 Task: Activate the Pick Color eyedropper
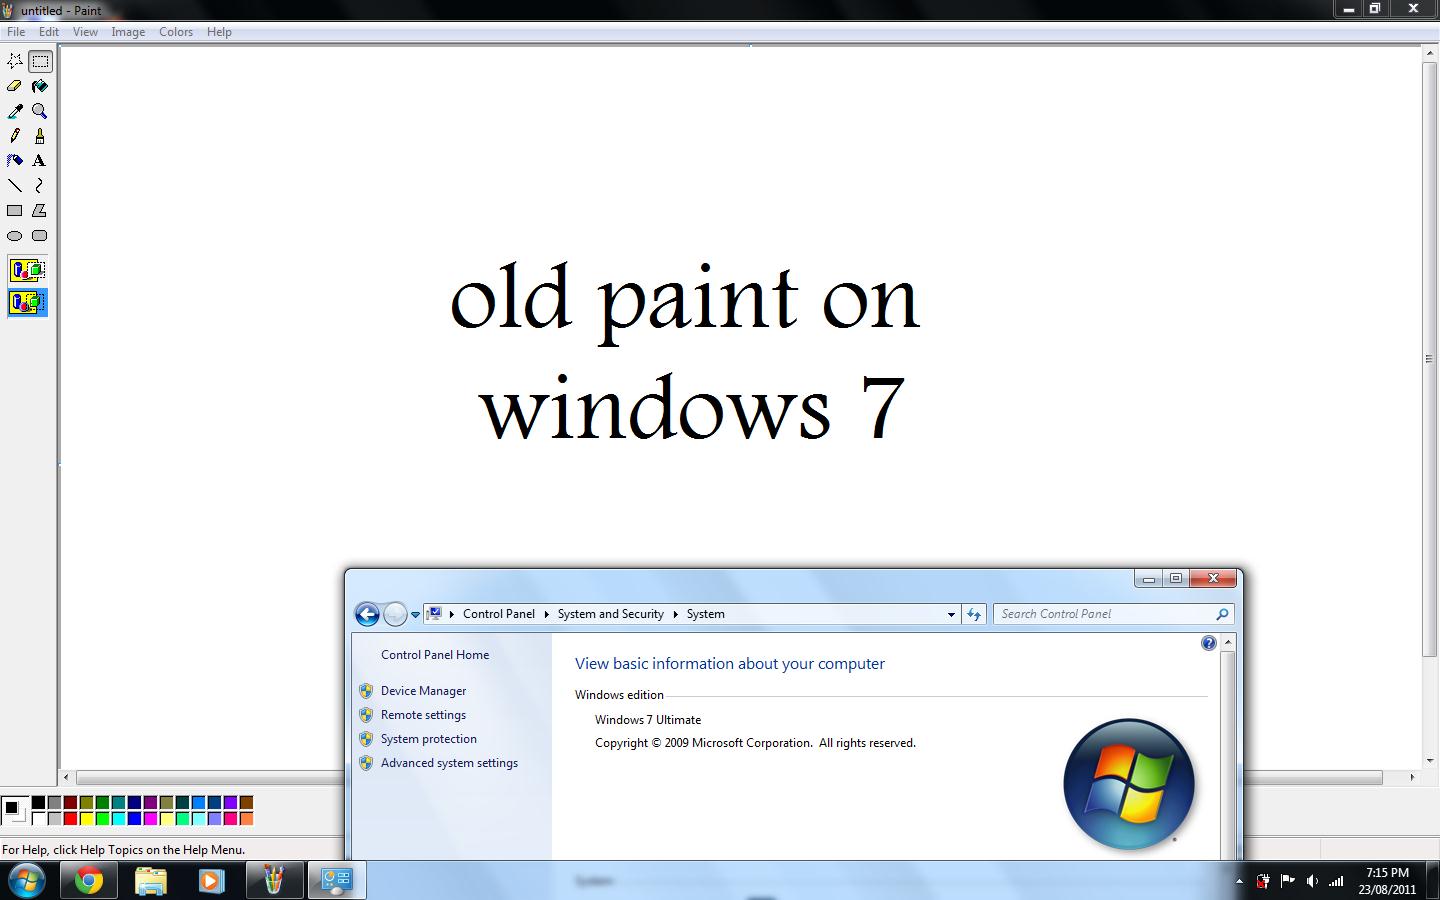(15, 111)
